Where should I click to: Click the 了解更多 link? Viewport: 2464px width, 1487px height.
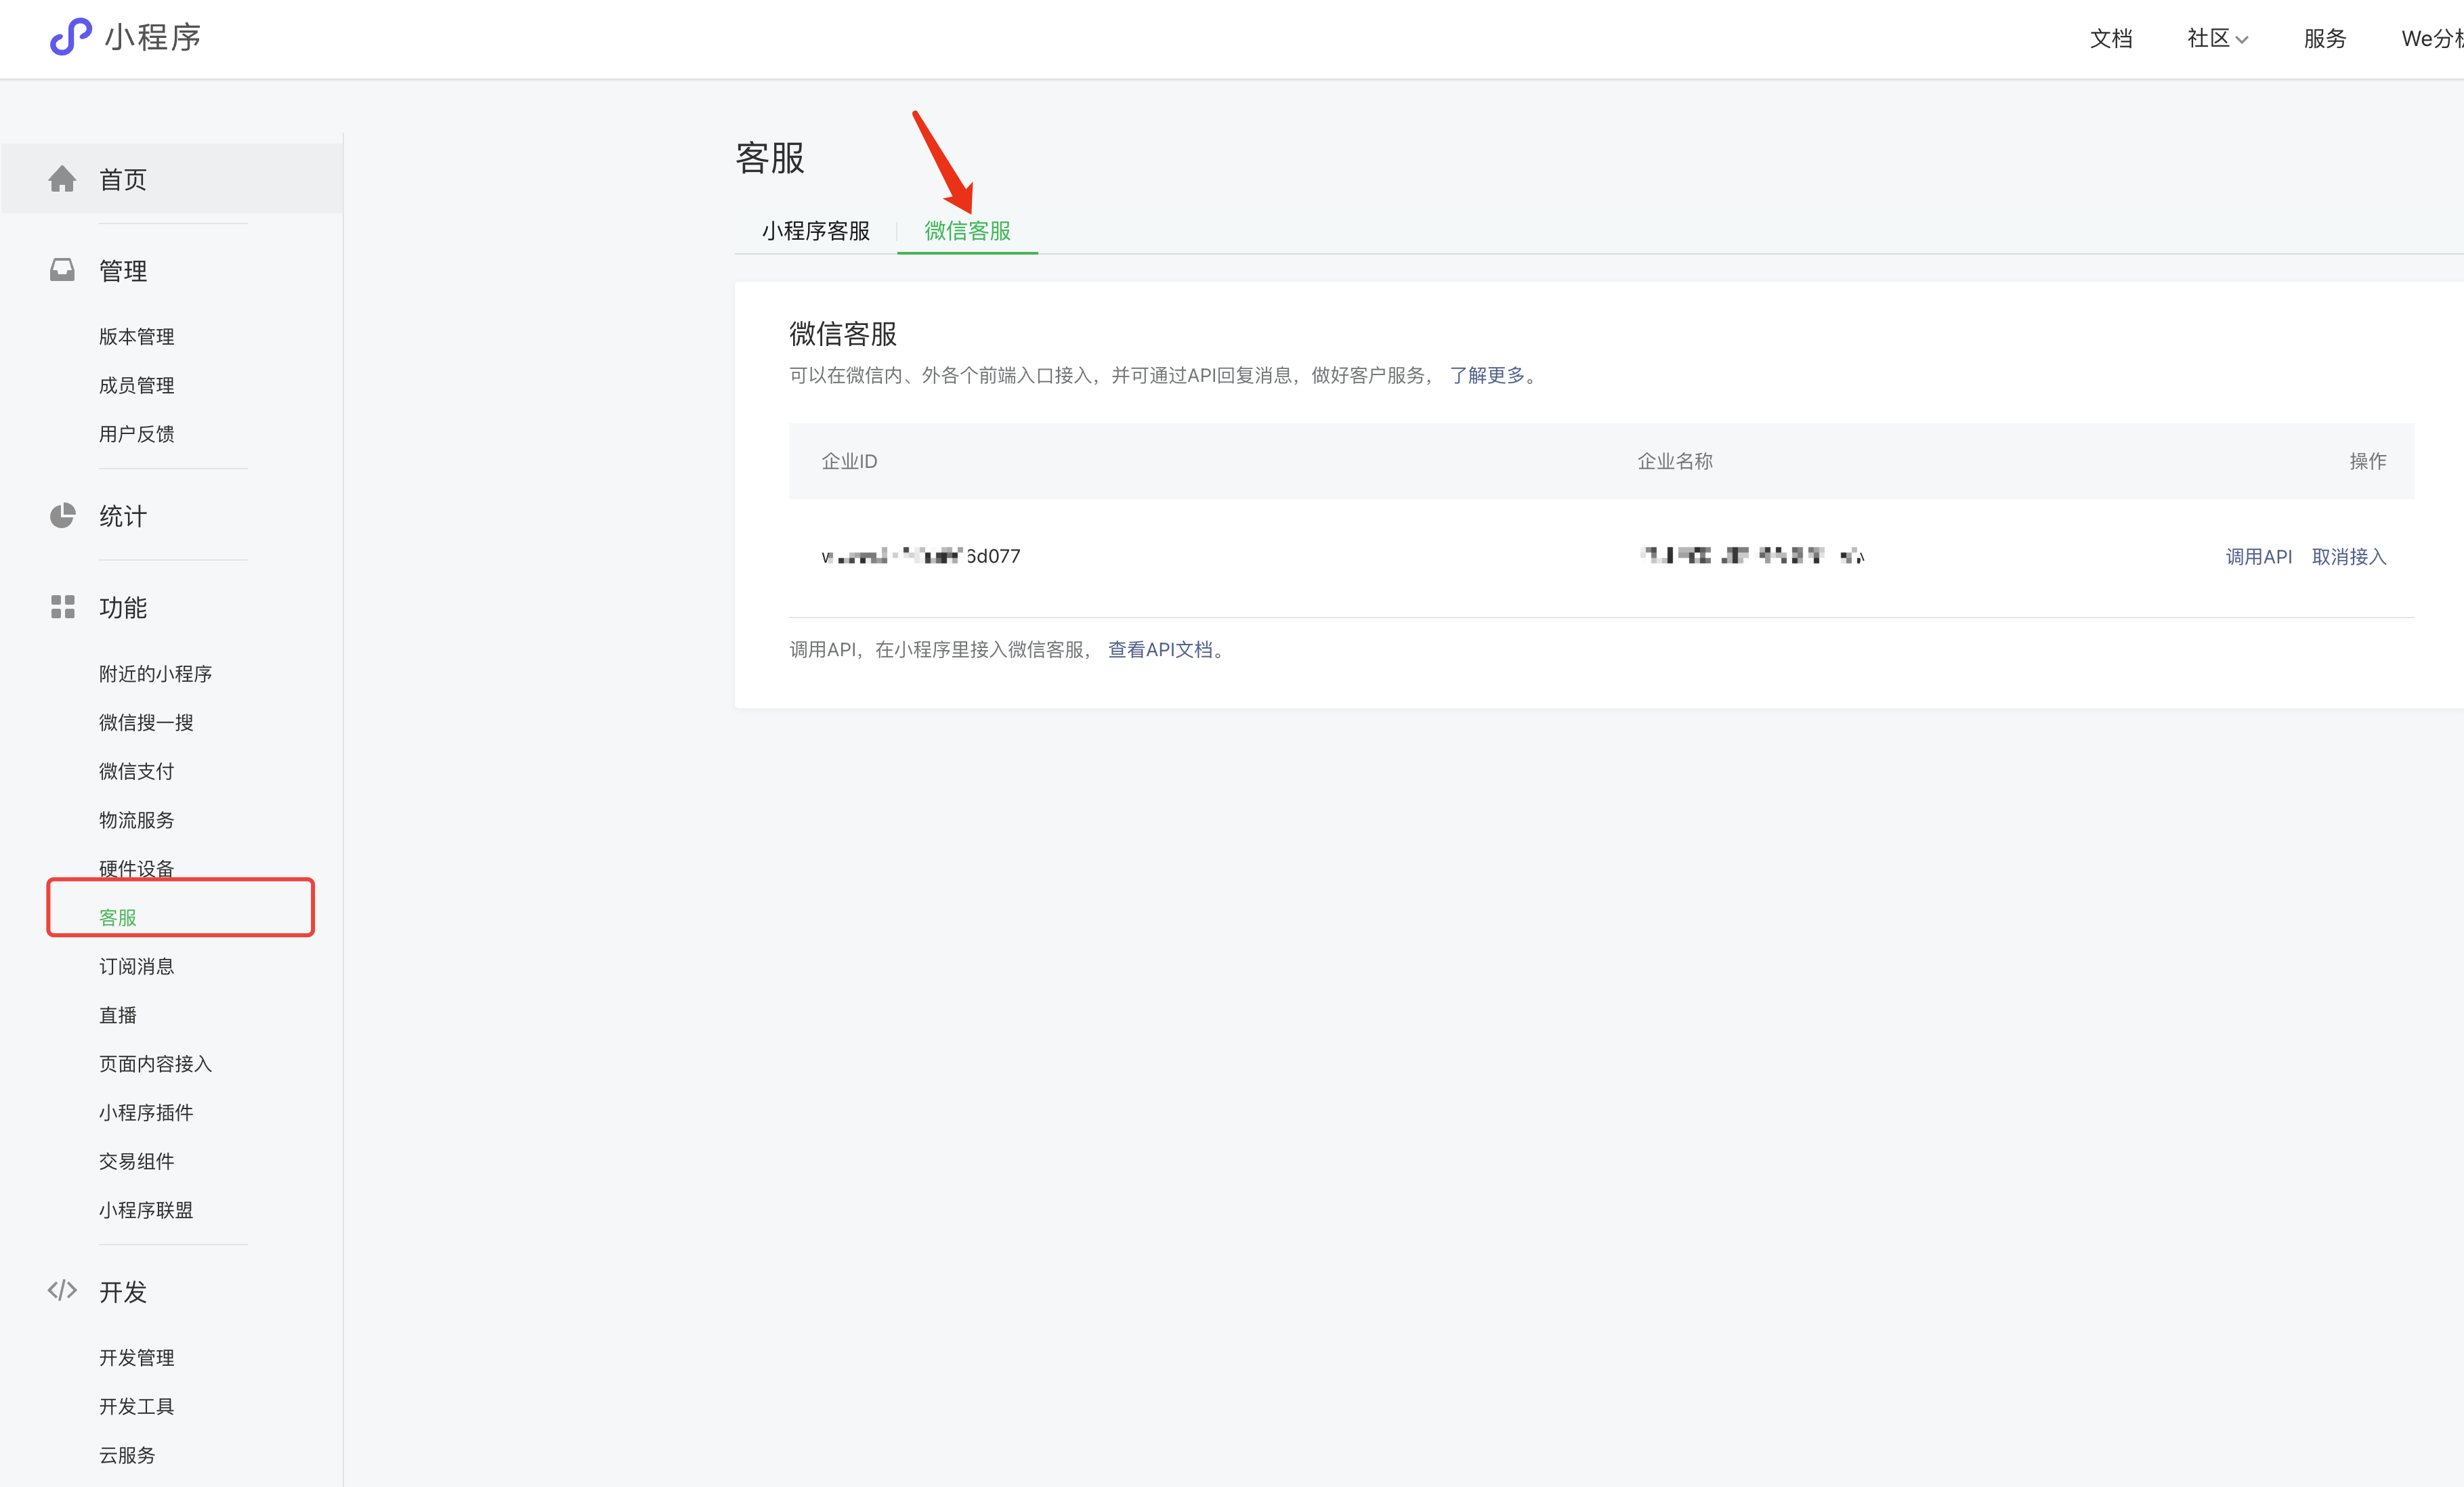click(1487, 375)
